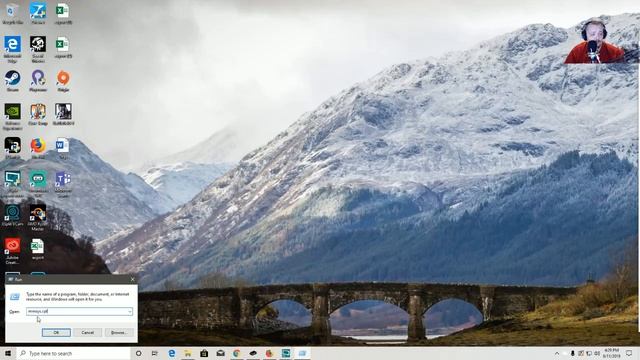Close the Run dialog with X

[x=132, y=280]
